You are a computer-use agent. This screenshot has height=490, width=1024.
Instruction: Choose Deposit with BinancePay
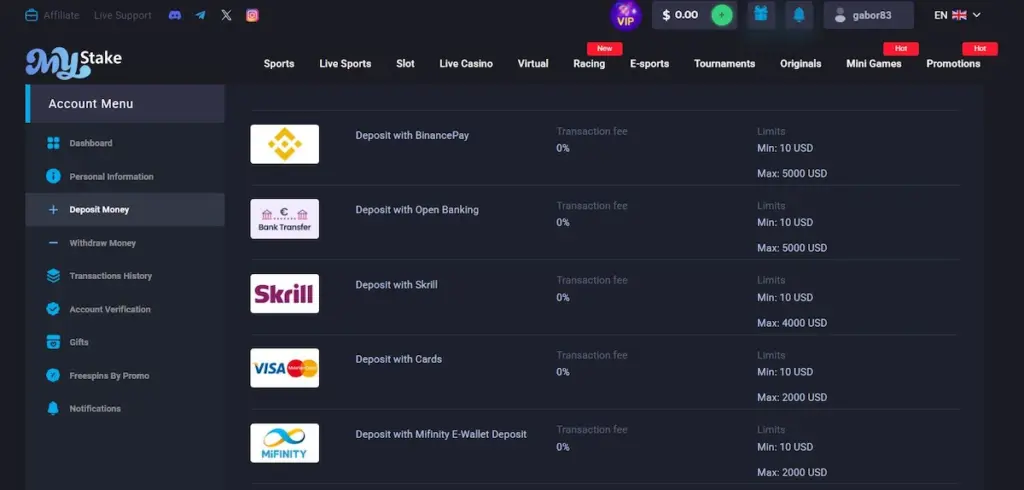(412, 135)
